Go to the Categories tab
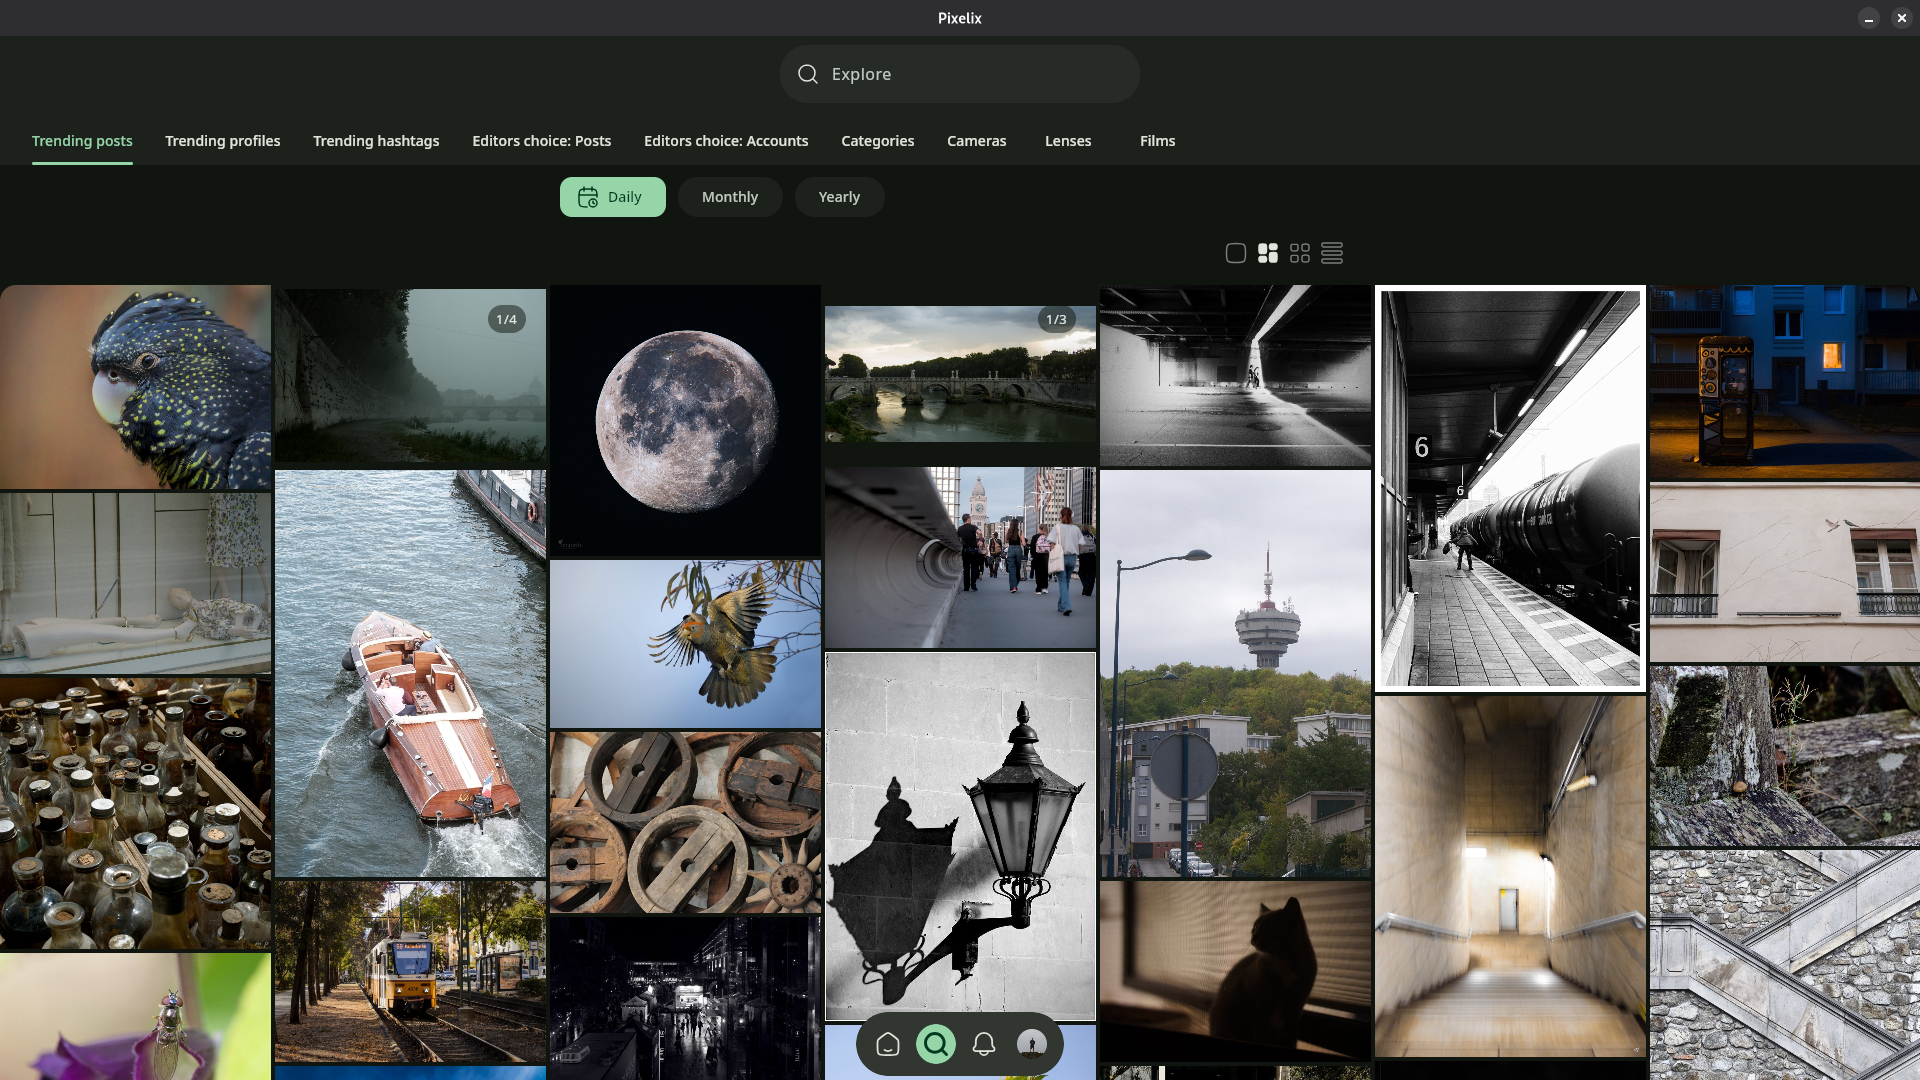Viewport: 1920px width, 1080px height. [x=878, y=141]
